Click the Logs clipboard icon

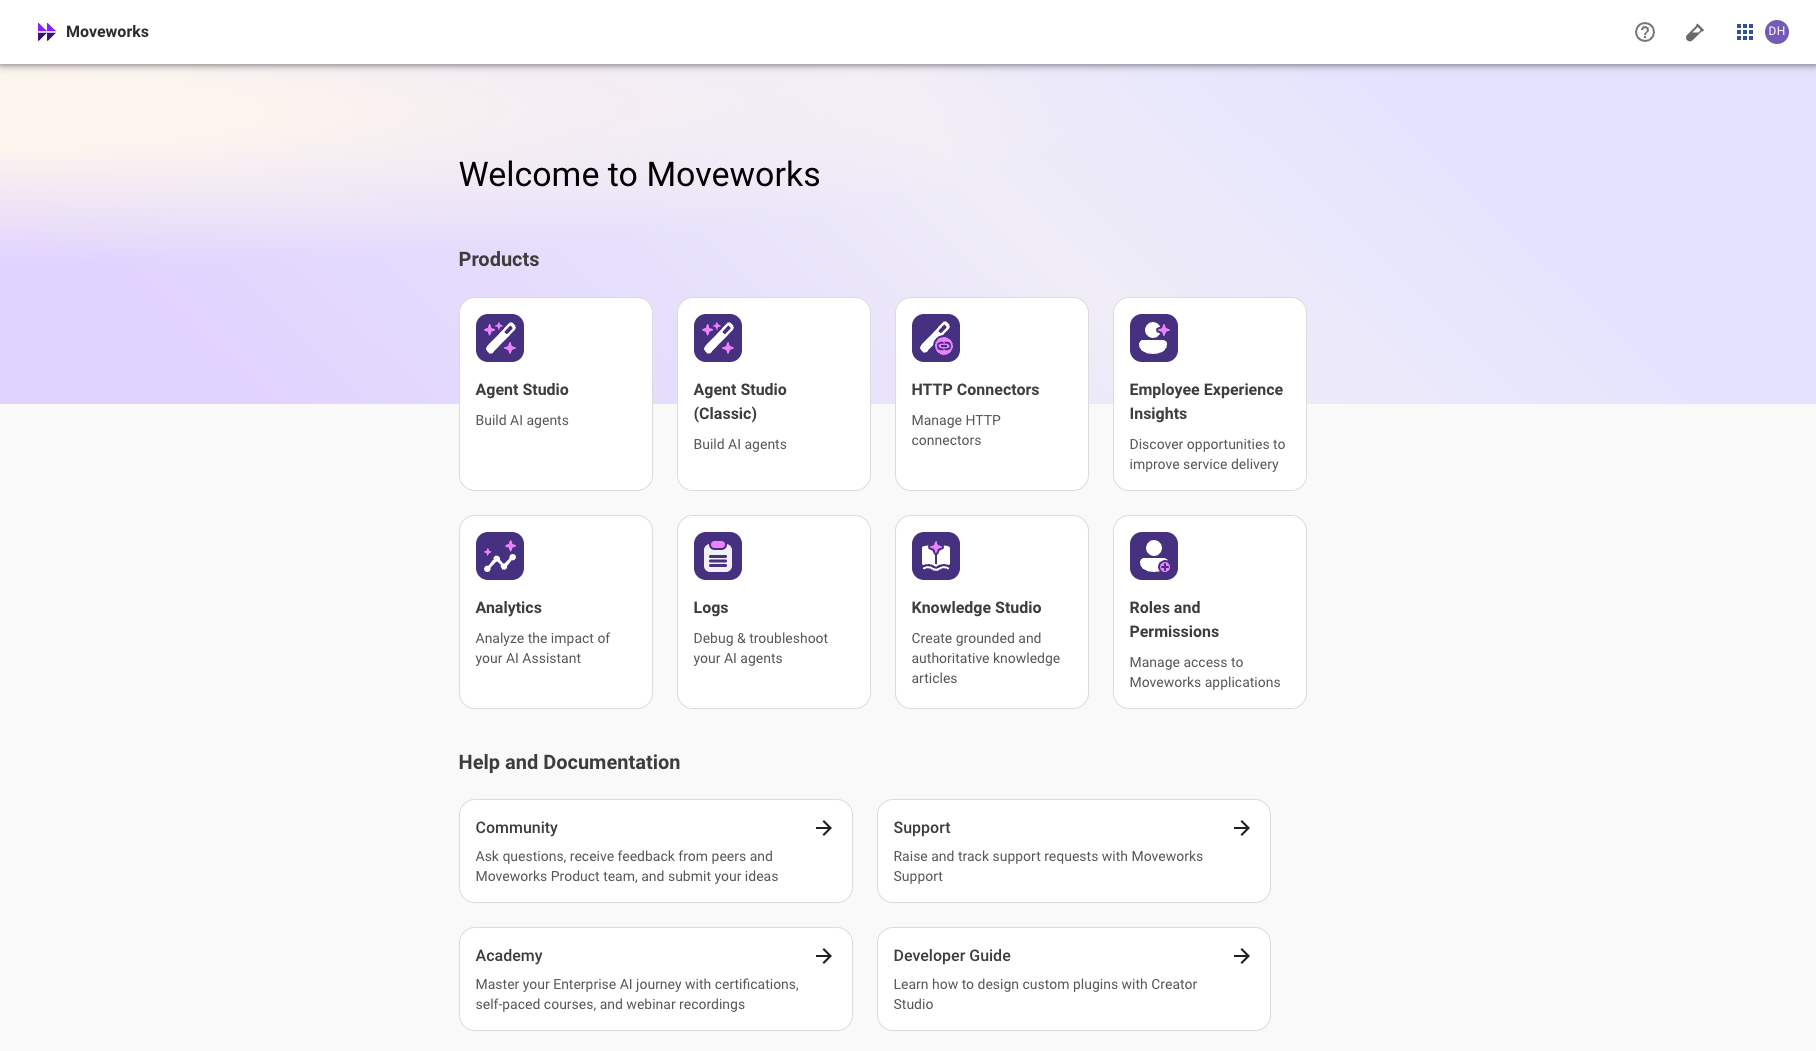click(718, 556)
